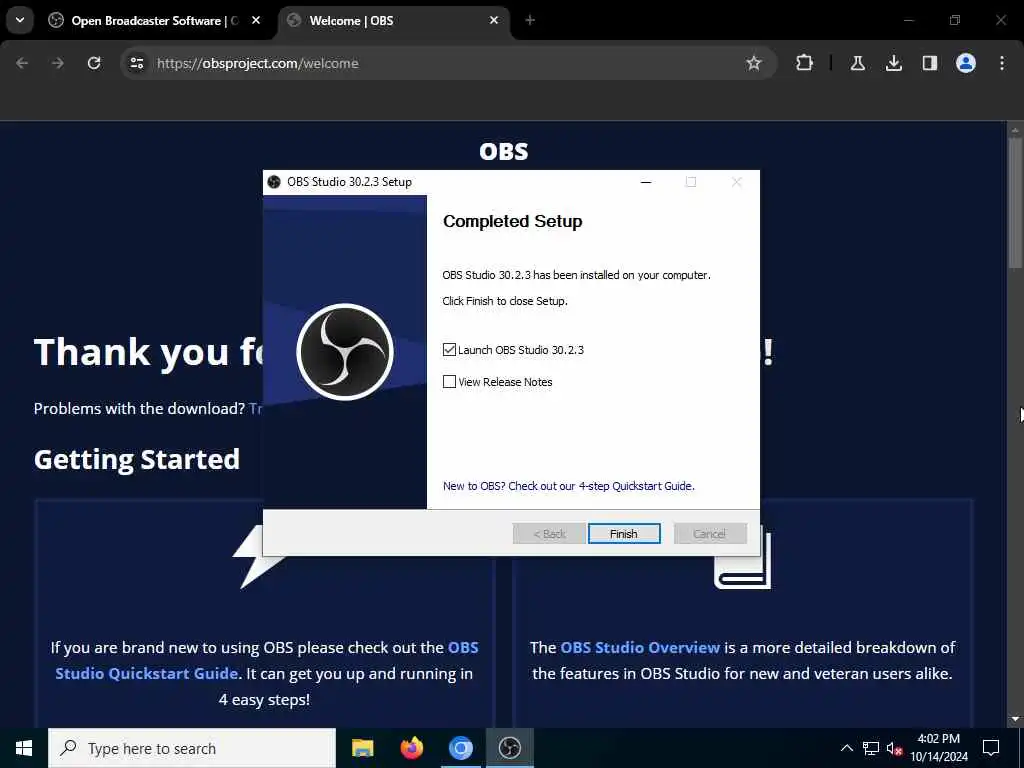The height and width of the screenshot is (768, 1024).
Task: Click the scrollbar down arrow
Action: 1015,719
